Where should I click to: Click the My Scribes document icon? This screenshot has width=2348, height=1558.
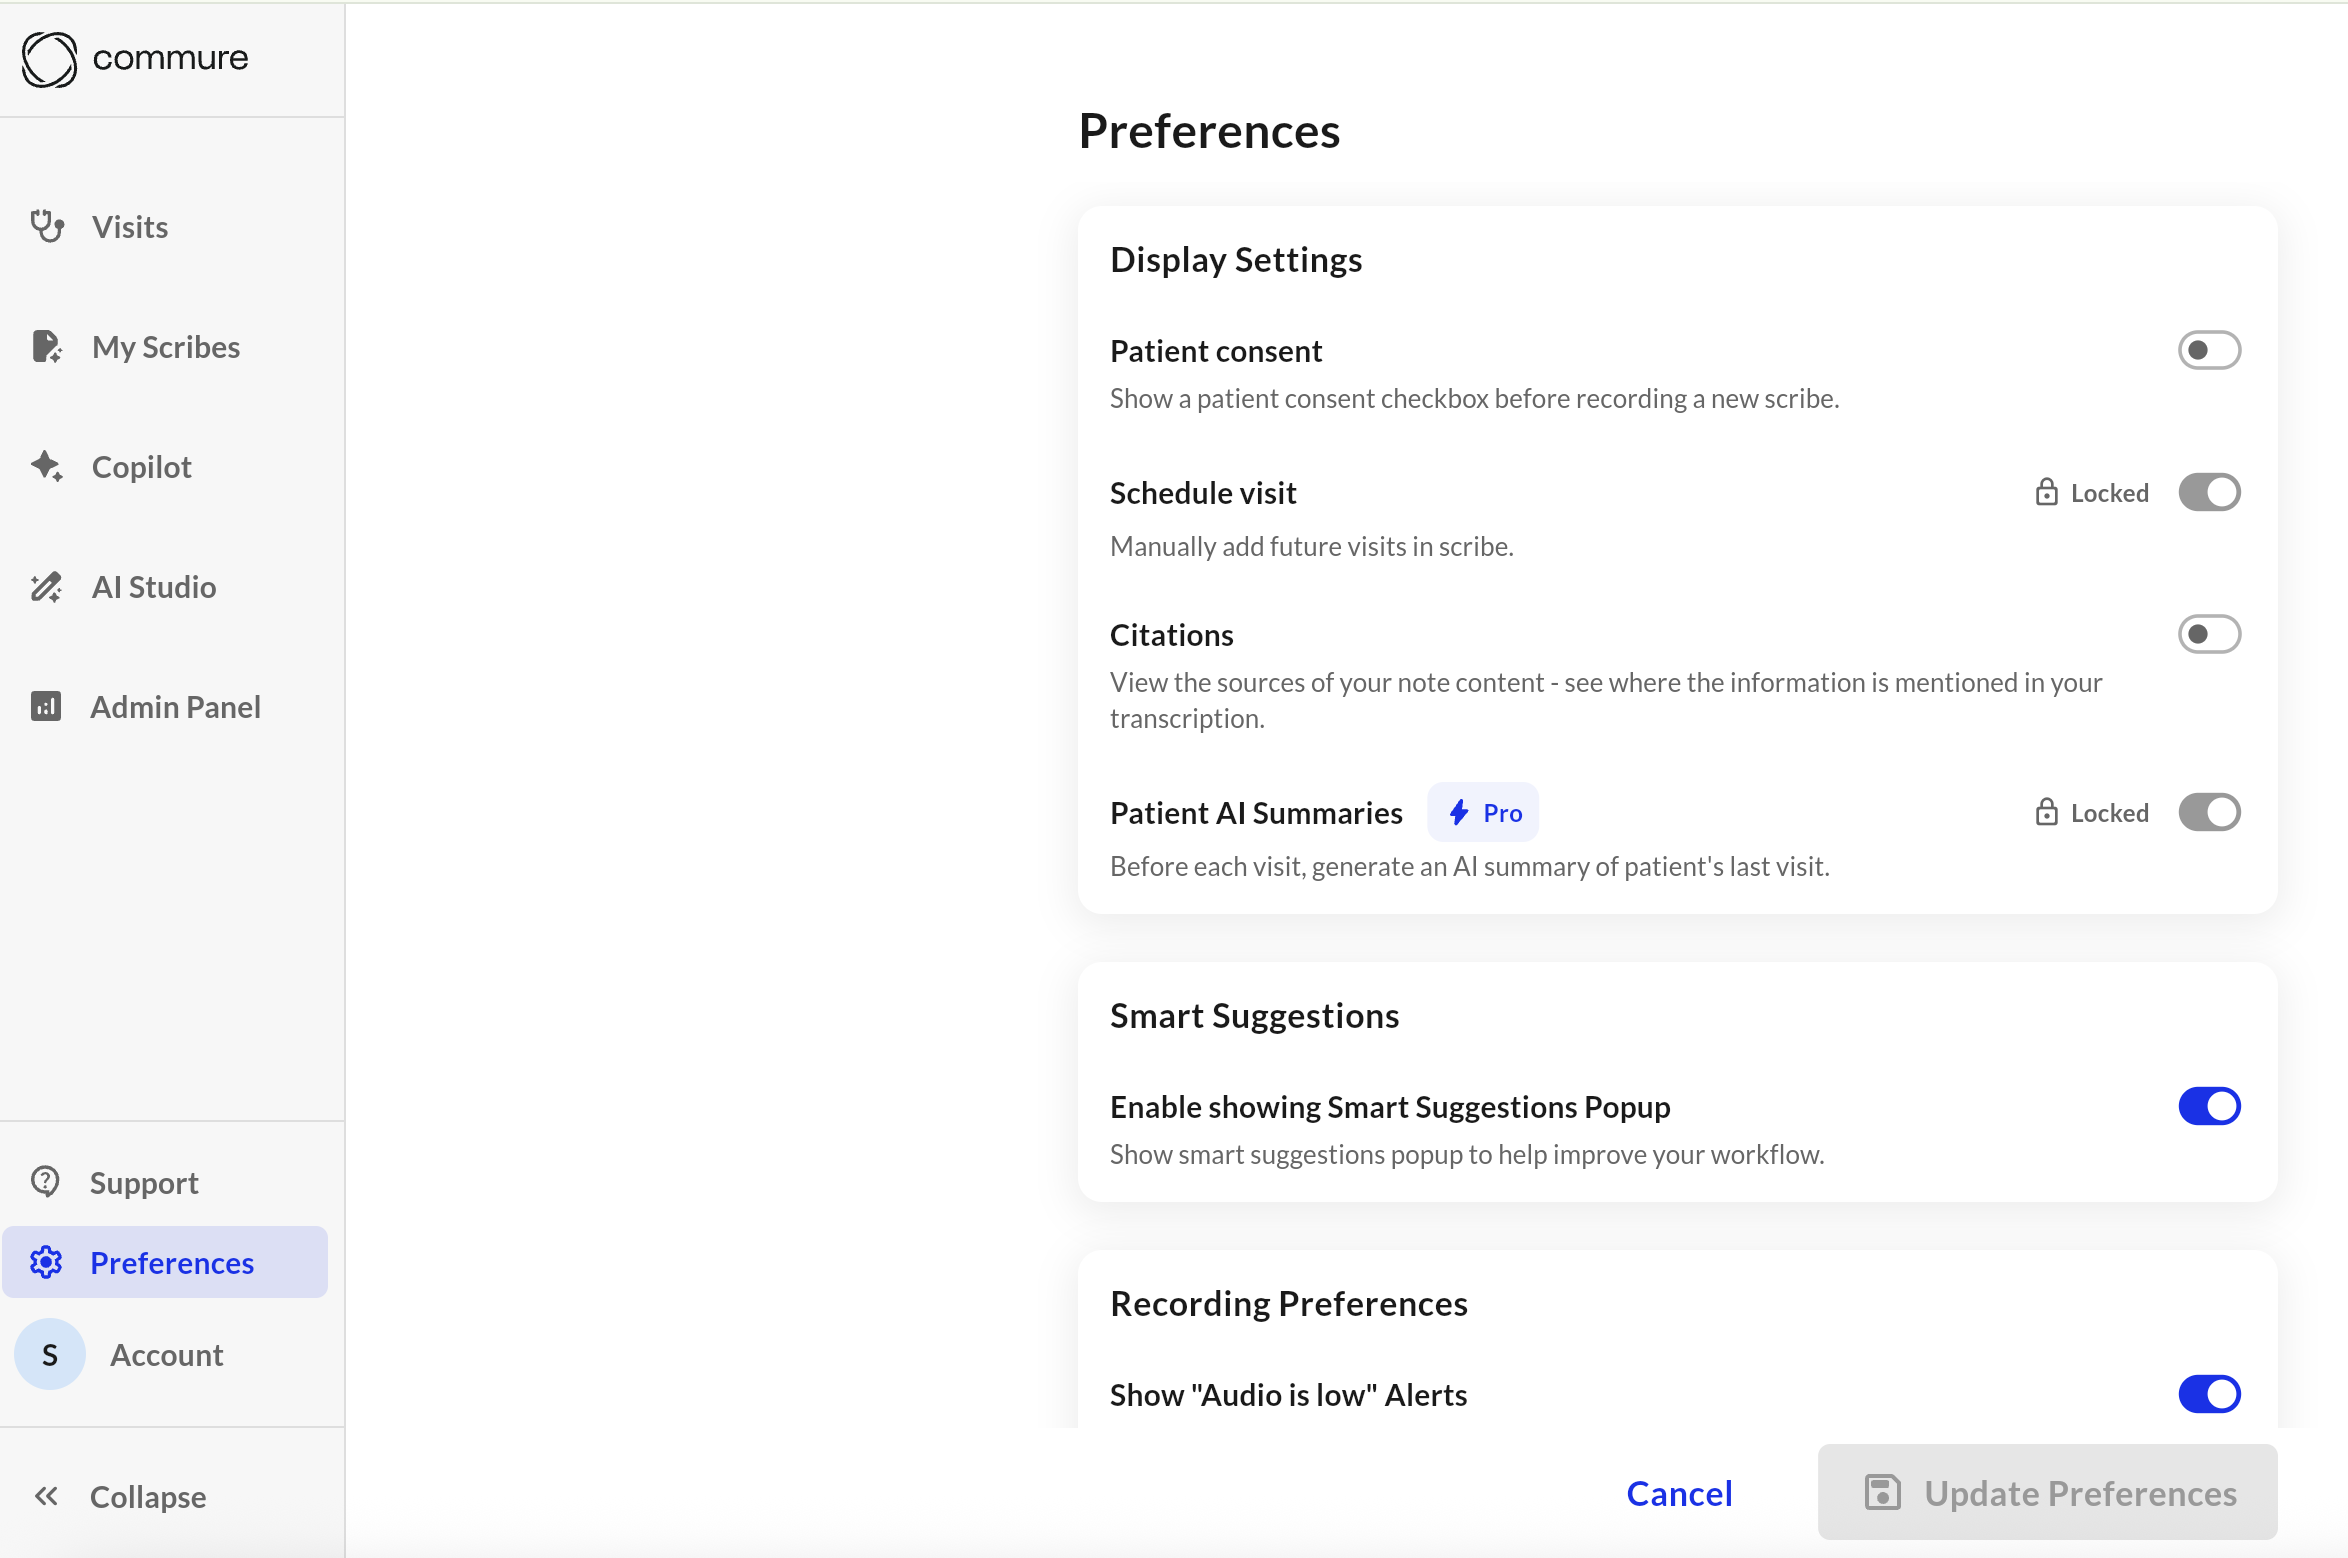pos(46,347)
